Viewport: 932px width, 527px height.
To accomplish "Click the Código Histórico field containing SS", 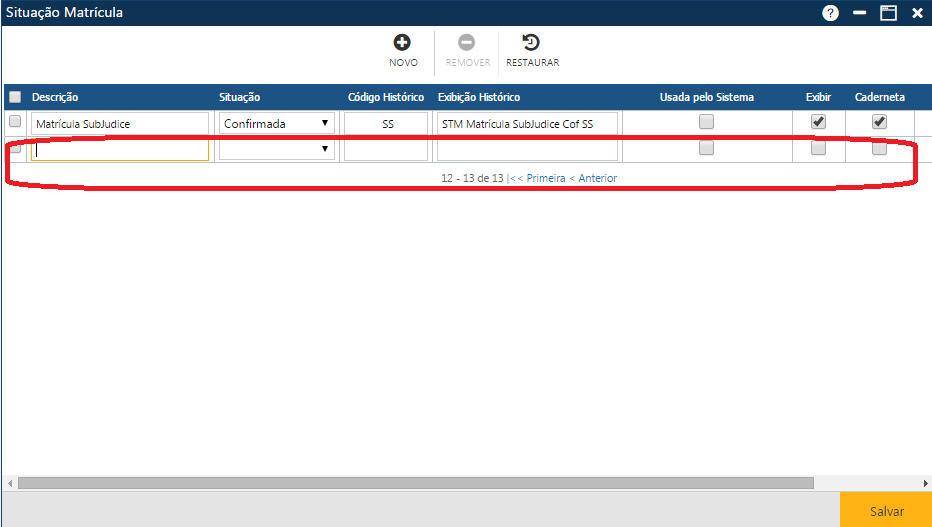I will coord(387,124).
